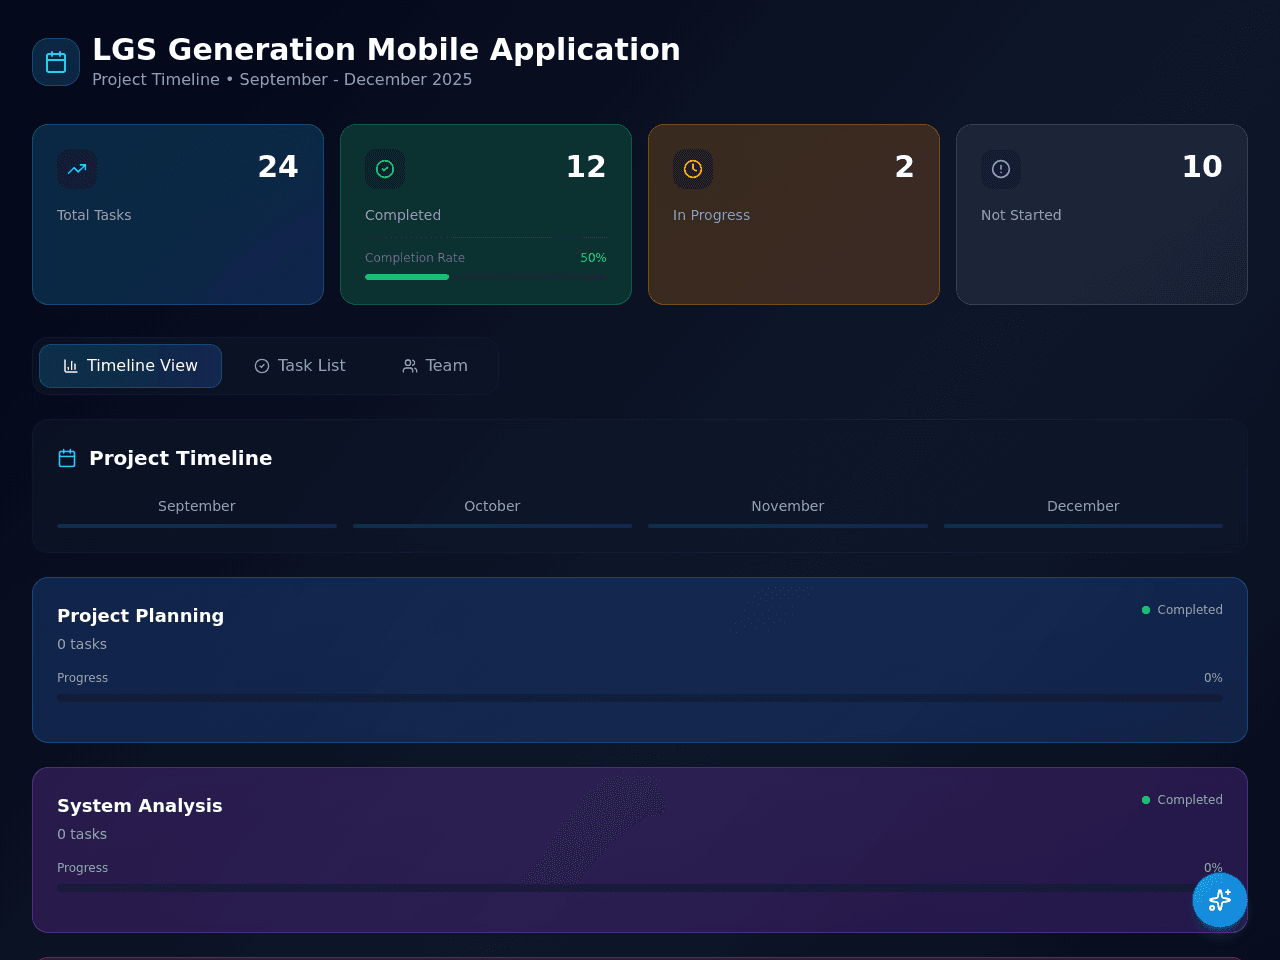1280x960 pixels.
Task: Click the alert icon on Not Started card
Action: click(1001, 169)
